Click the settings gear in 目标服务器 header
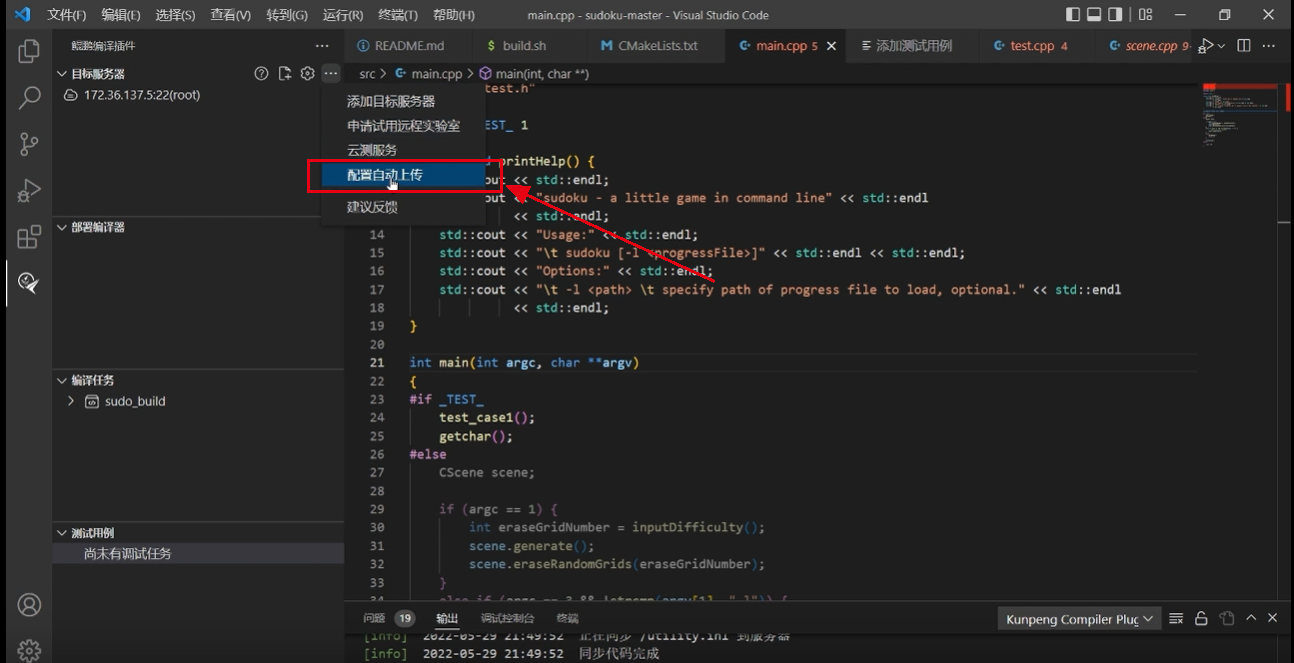The image size is (1294, 663). (308, 74)
